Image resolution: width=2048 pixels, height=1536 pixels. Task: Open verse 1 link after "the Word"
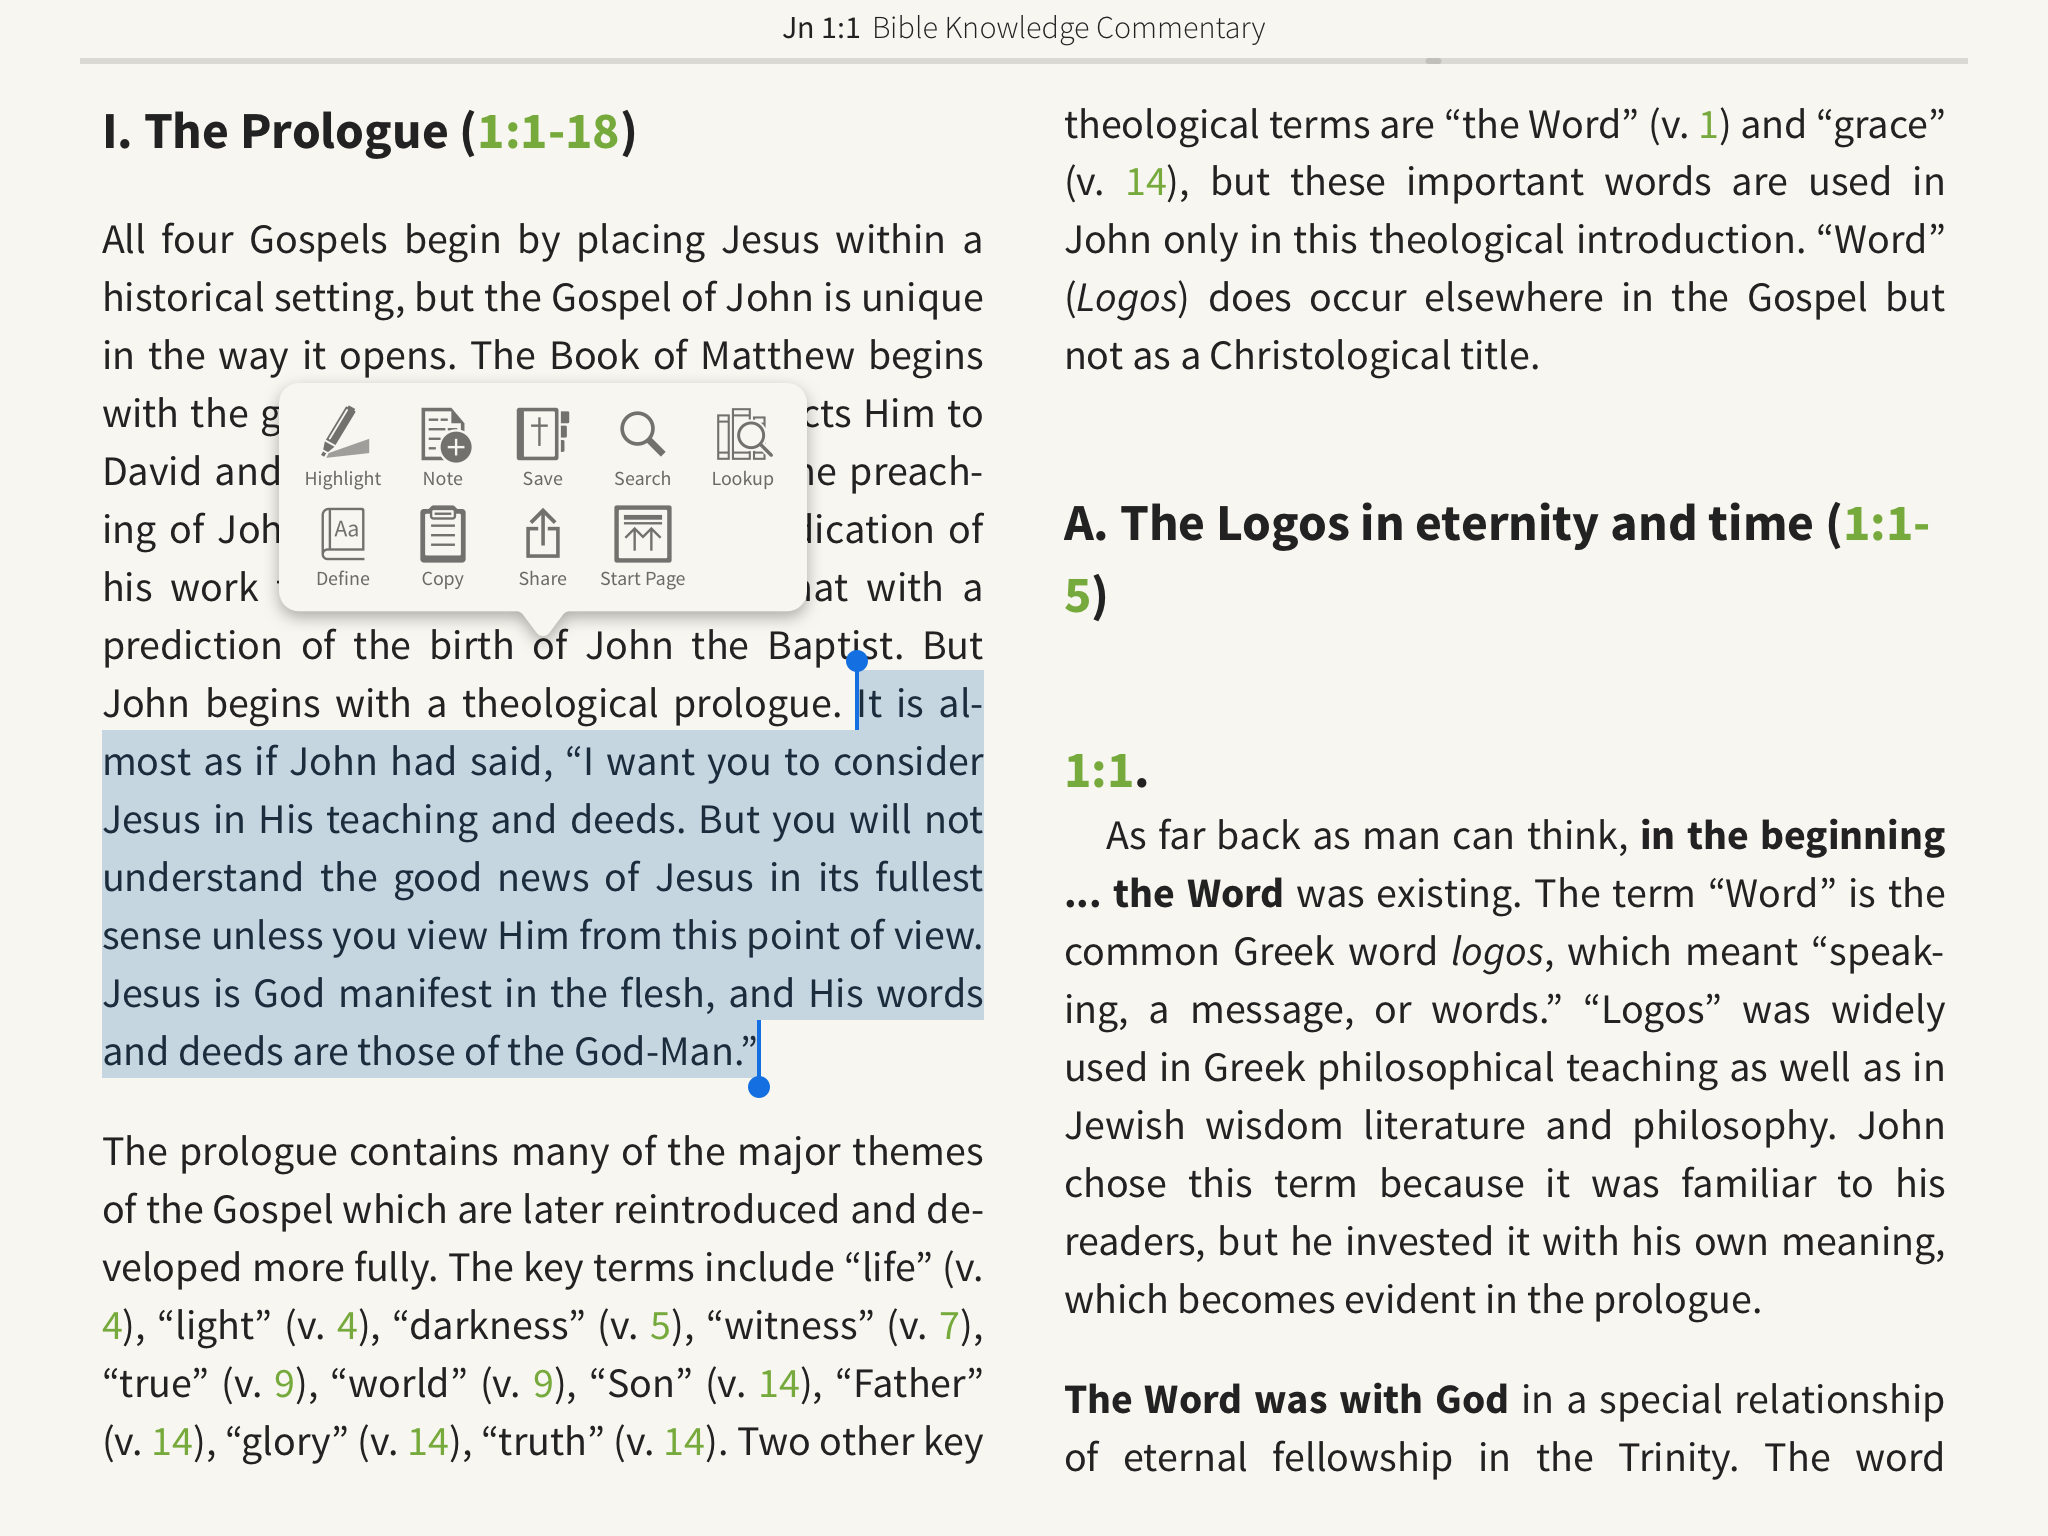click(x=1708, y=125)
